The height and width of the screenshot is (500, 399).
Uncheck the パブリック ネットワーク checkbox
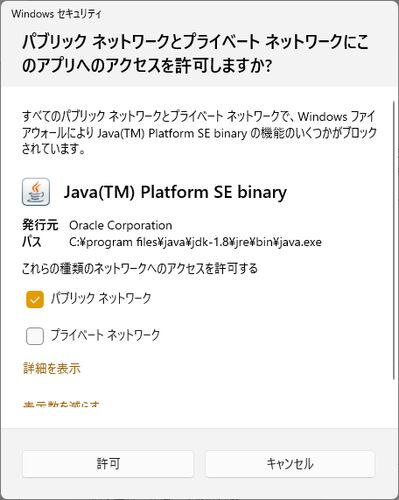pos(35,299)
